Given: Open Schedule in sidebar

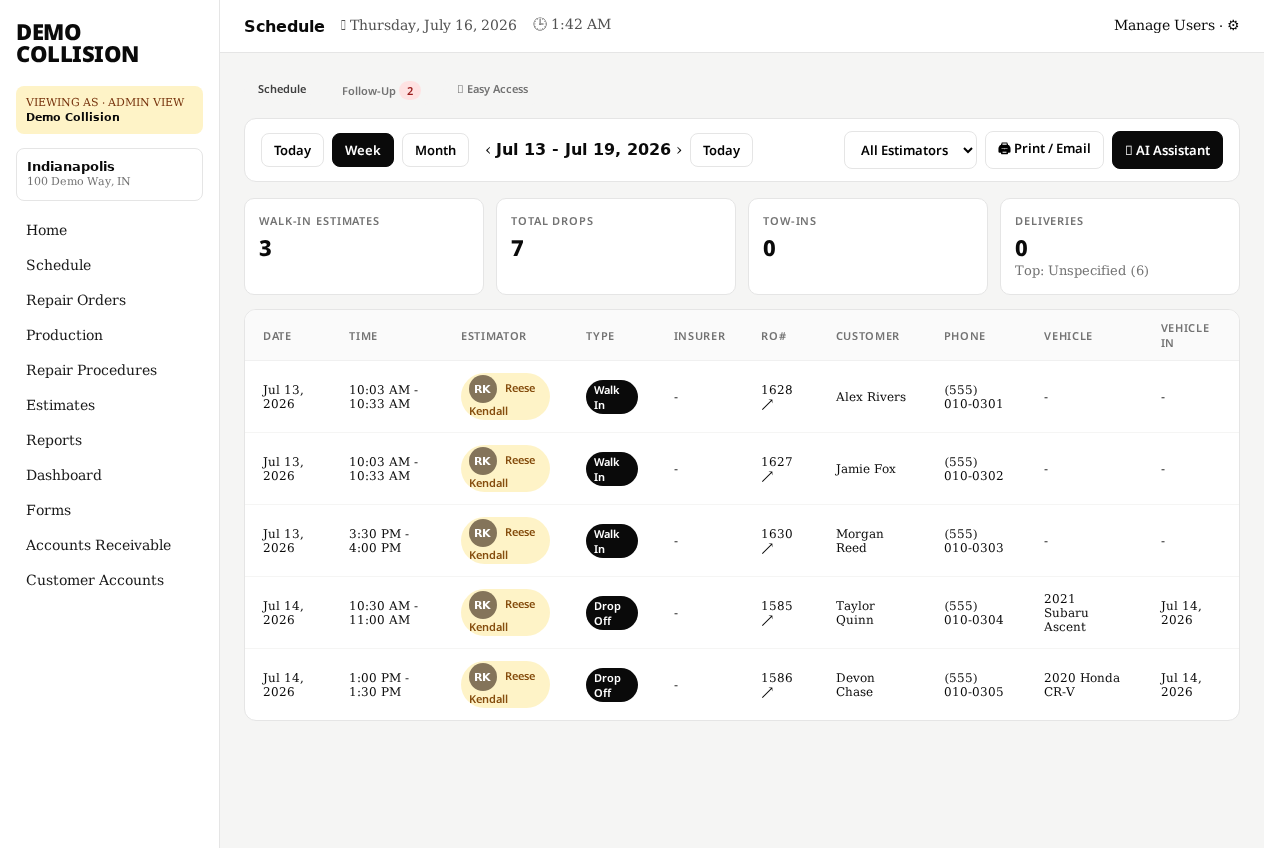Looking at the screenshot, I should click(109, 265).
